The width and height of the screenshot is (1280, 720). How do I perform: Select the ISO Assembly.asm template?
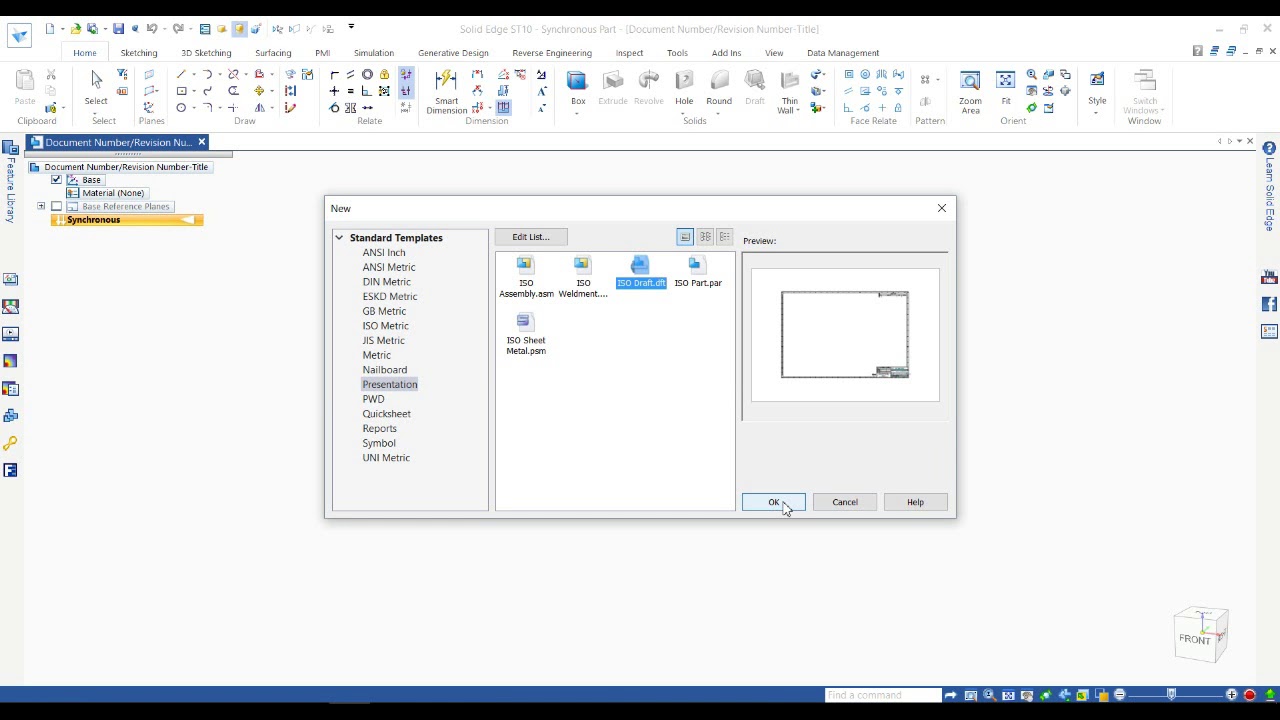[526, 278]
